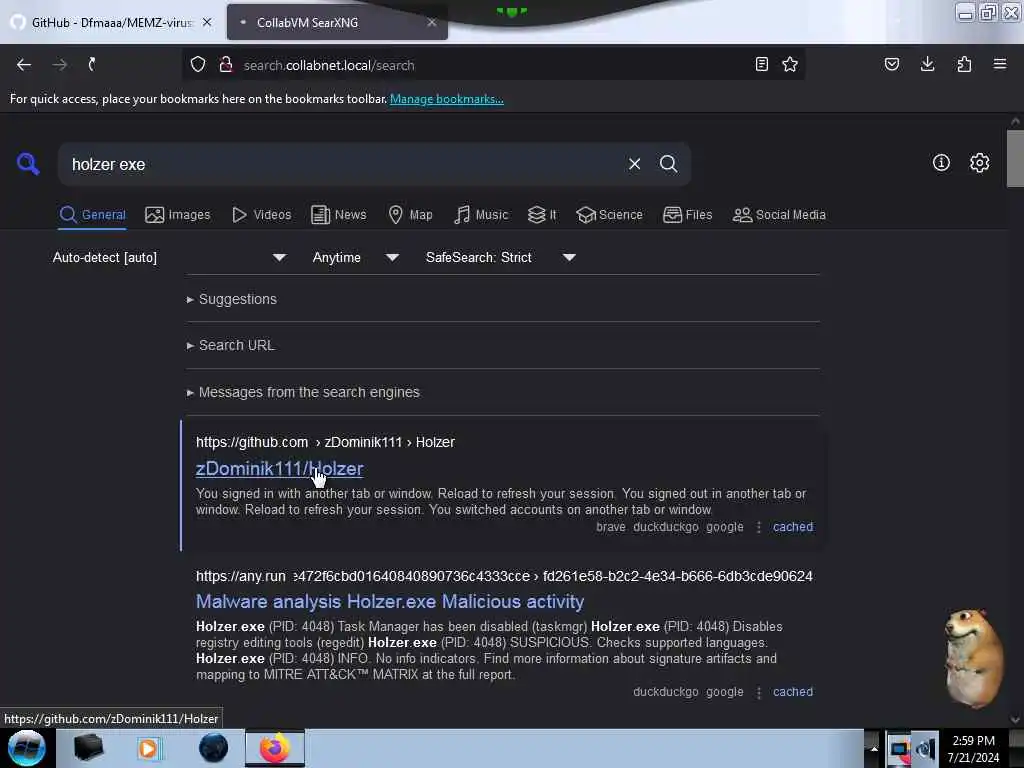1024x768 pixels.
Task: Go back with the browser back arrow
Action: tap(24, 65)
